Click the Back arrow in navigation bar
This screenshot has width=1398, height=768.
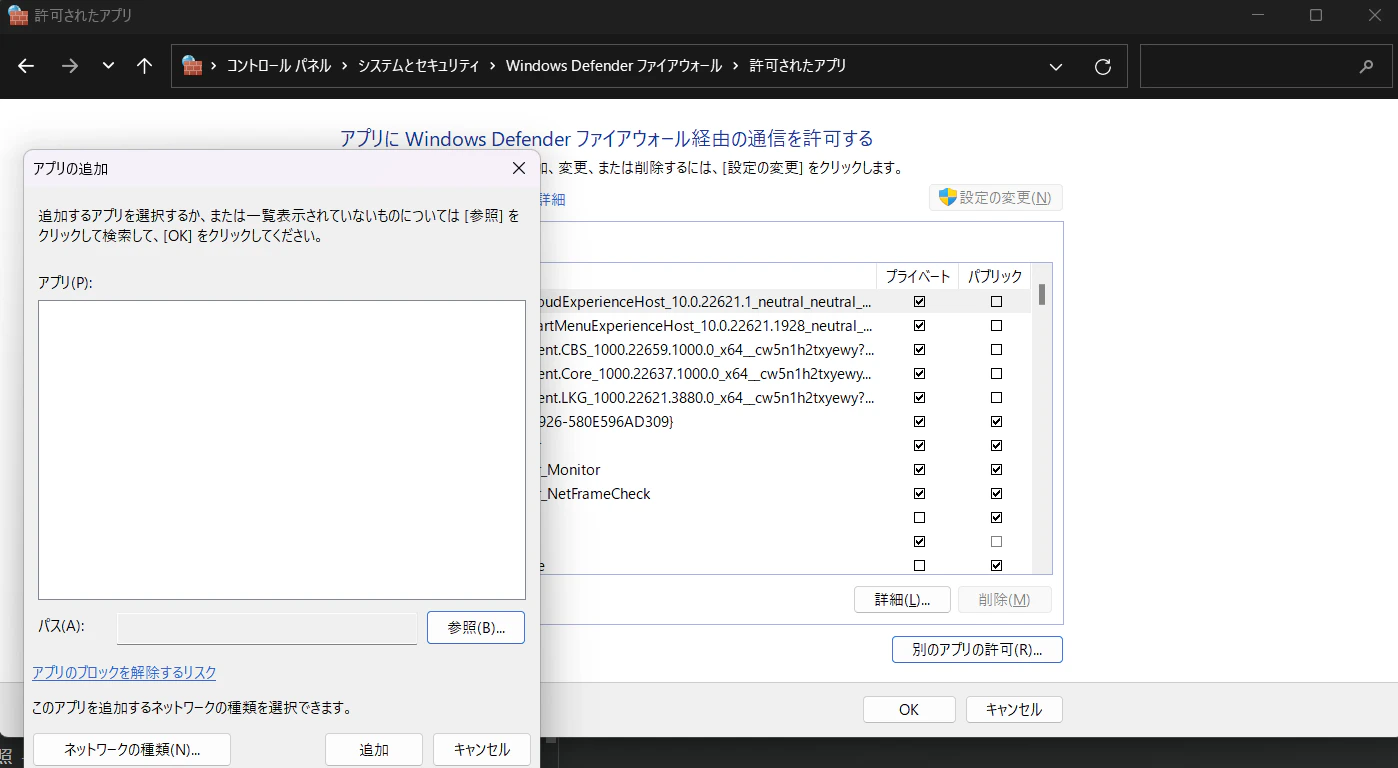(26, 66)
